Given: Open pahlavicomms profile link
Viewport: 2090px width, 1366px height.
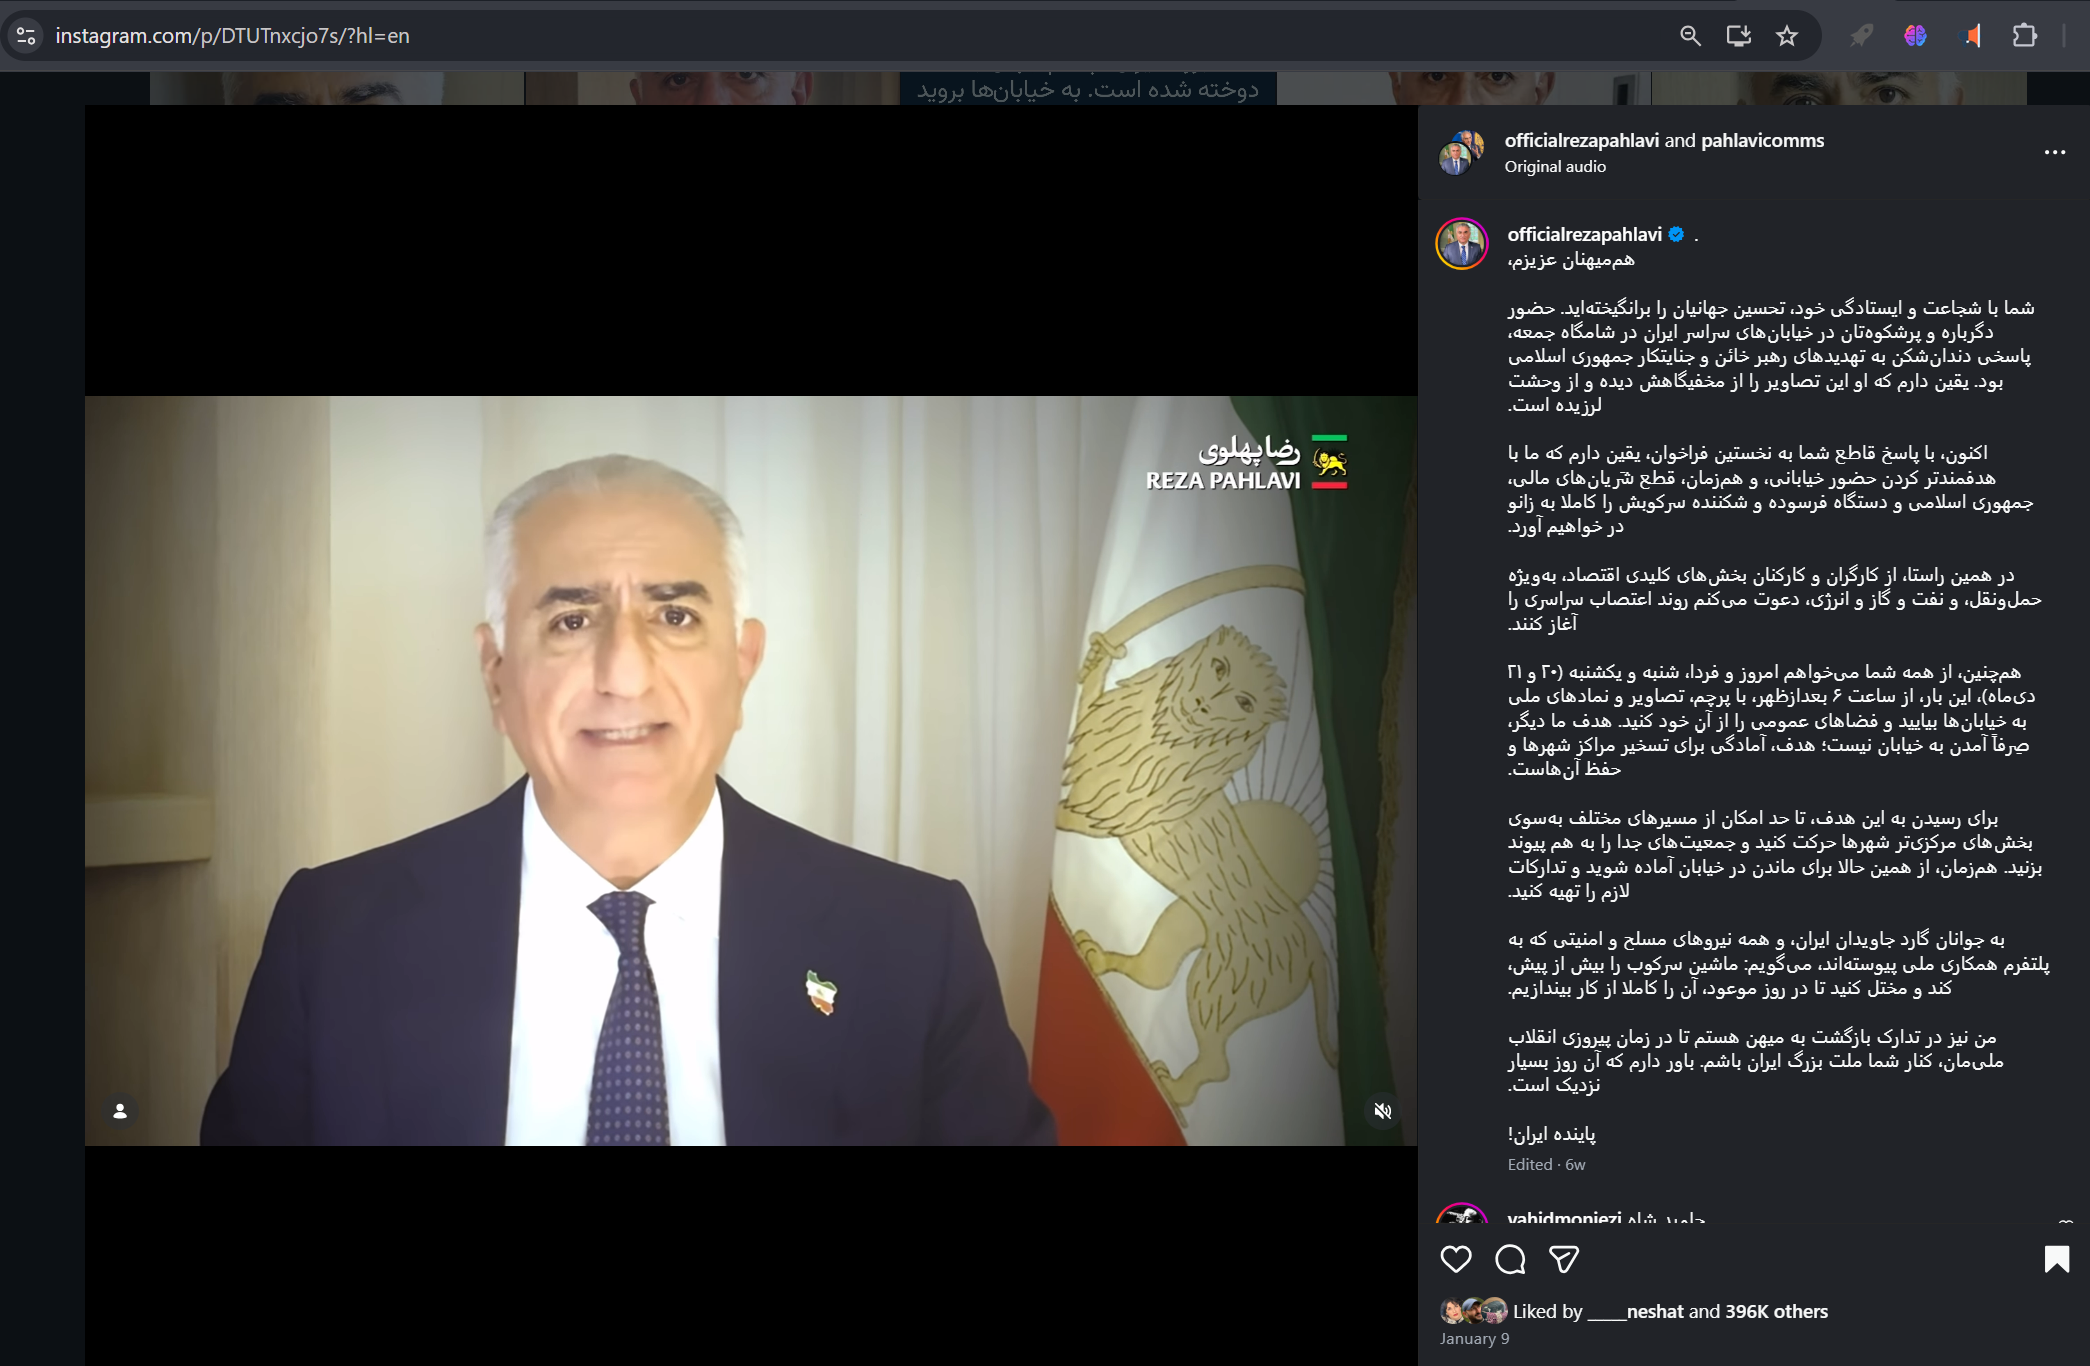Looking at the screenshot, I should (x=1762, y=140).
